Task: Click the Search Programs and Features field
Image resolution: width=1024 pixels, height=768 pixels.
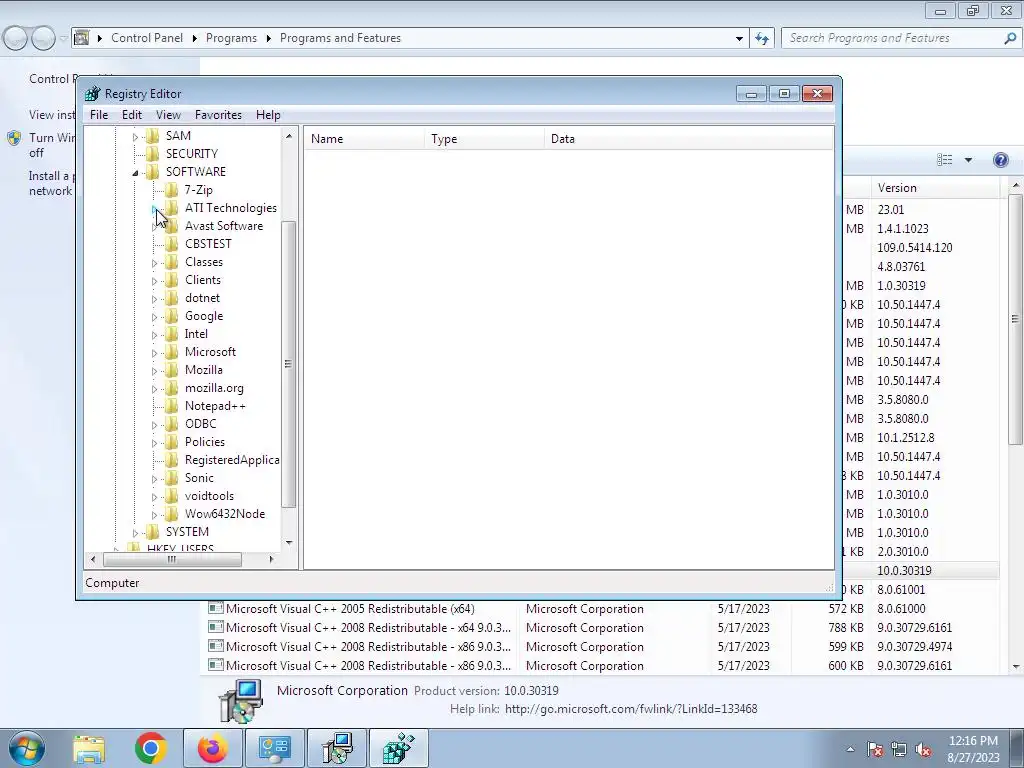Action: (x=894, y=39)
